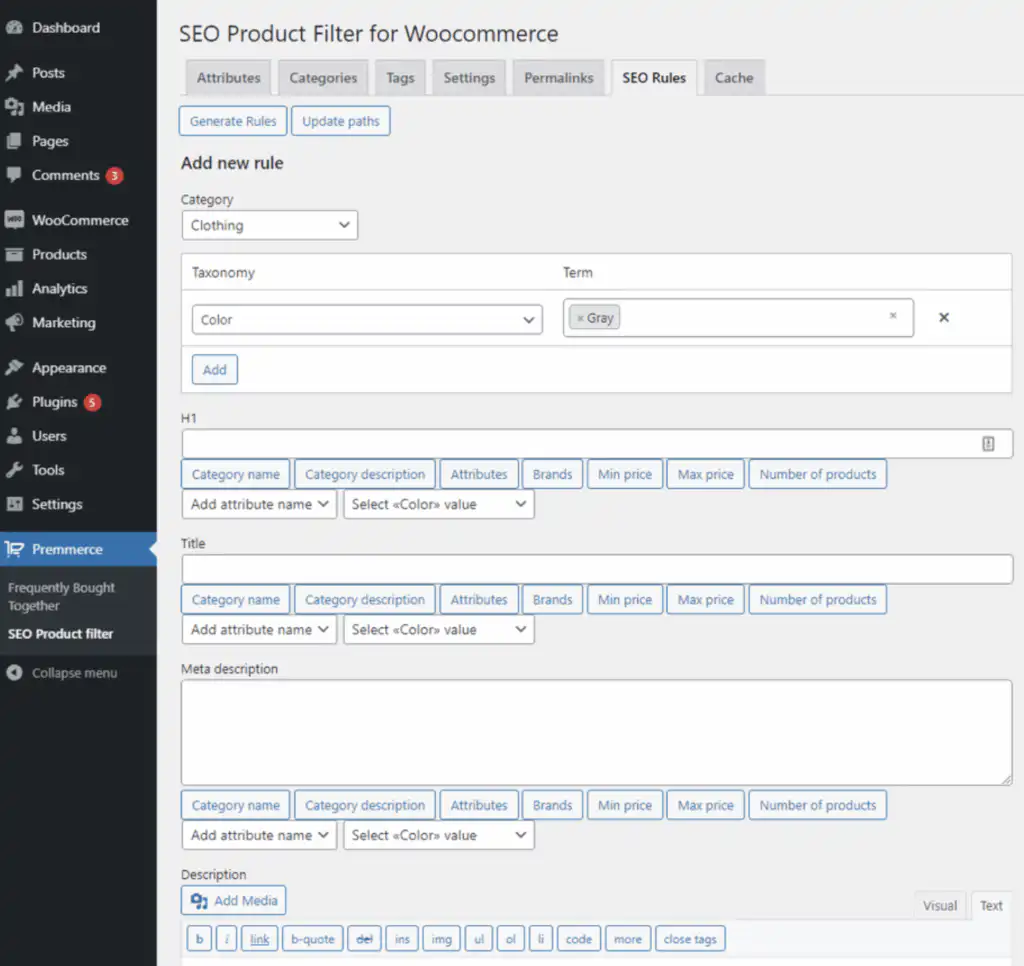Select the SEO Rules tab
The image size is (1024, 966).
[654, 78]
